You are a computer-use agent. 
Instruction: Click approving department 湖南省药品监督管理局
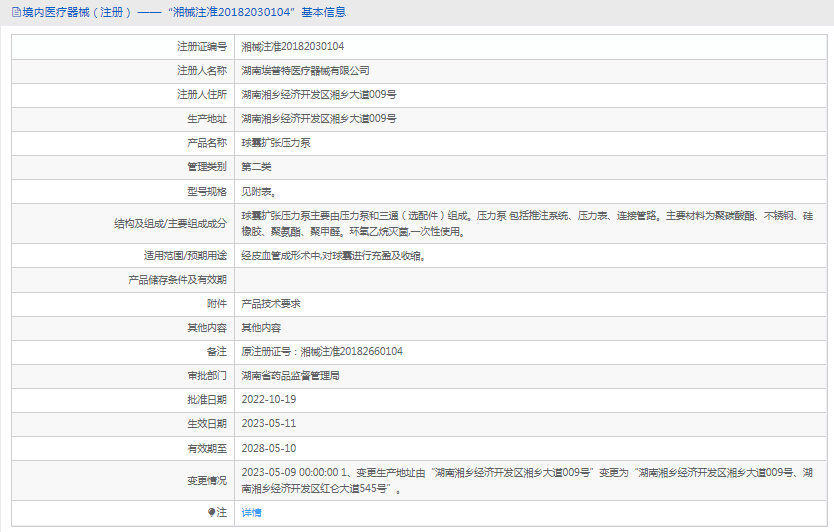pos(290,375)
